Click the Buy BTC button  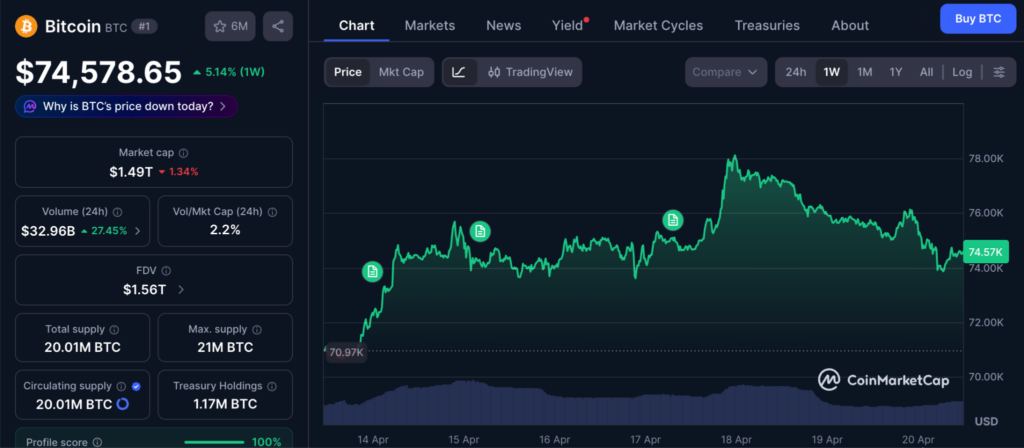(x=977, y=19)
